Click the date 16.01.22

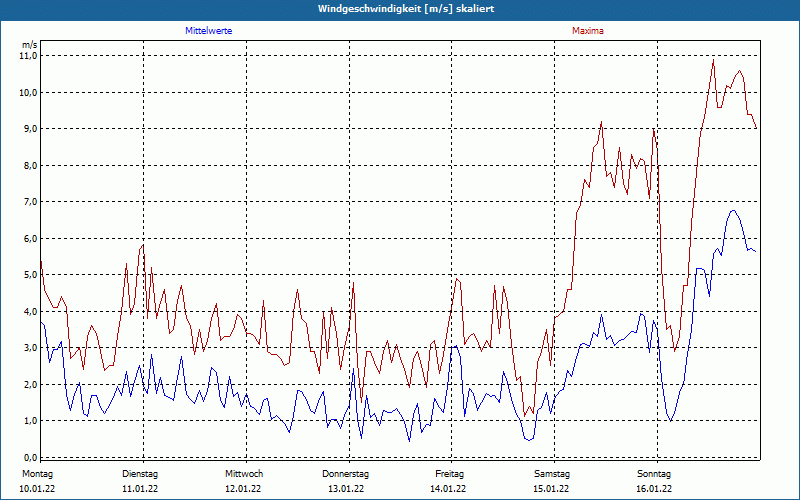[654, 489]
